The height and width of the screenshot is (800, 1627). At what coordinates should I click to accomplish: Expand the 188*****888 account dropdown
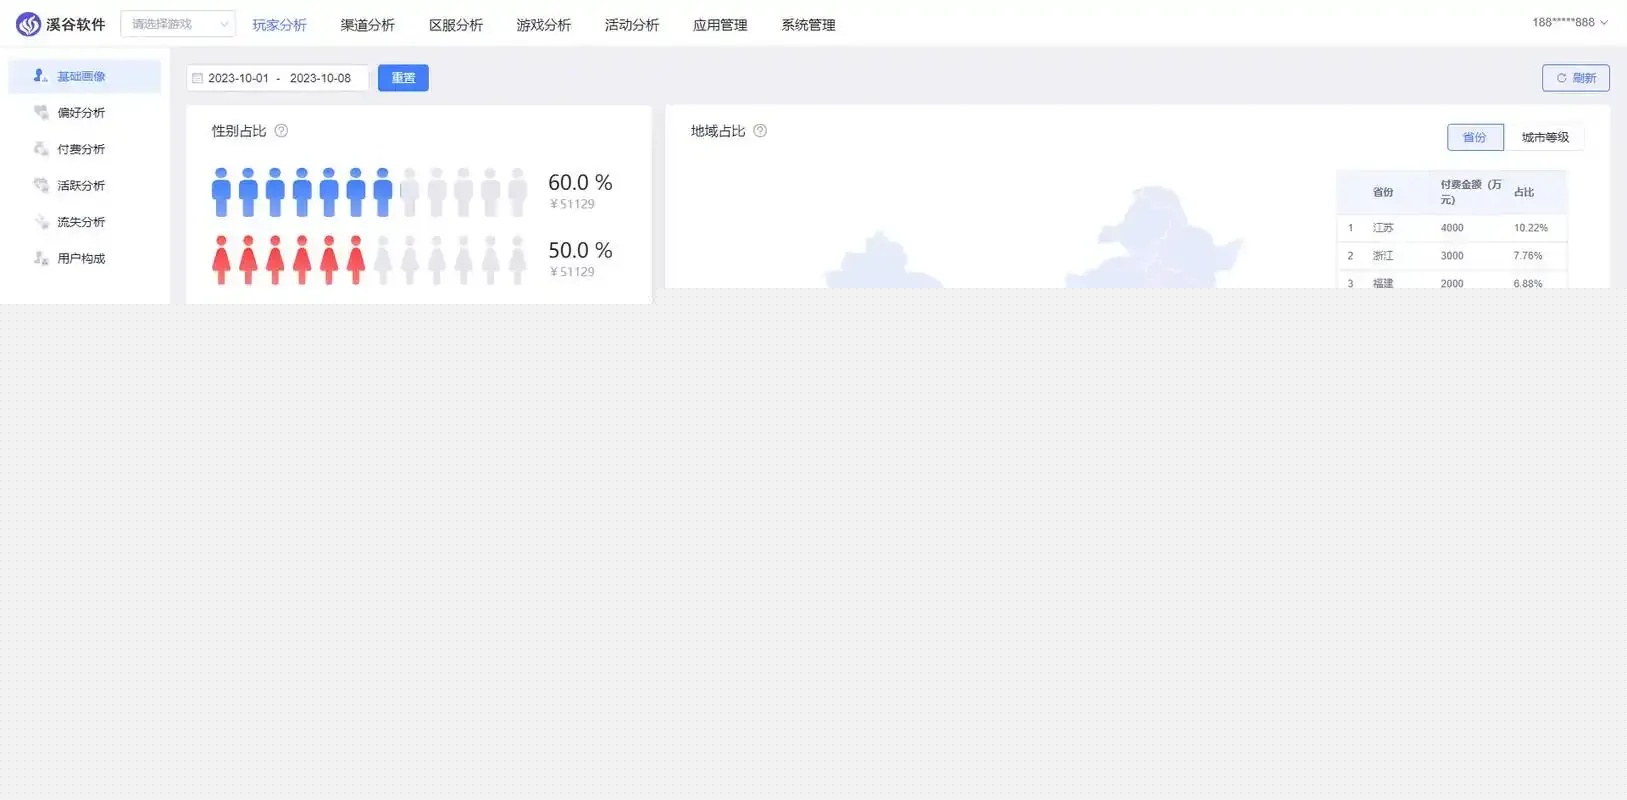coord(1570,22)
